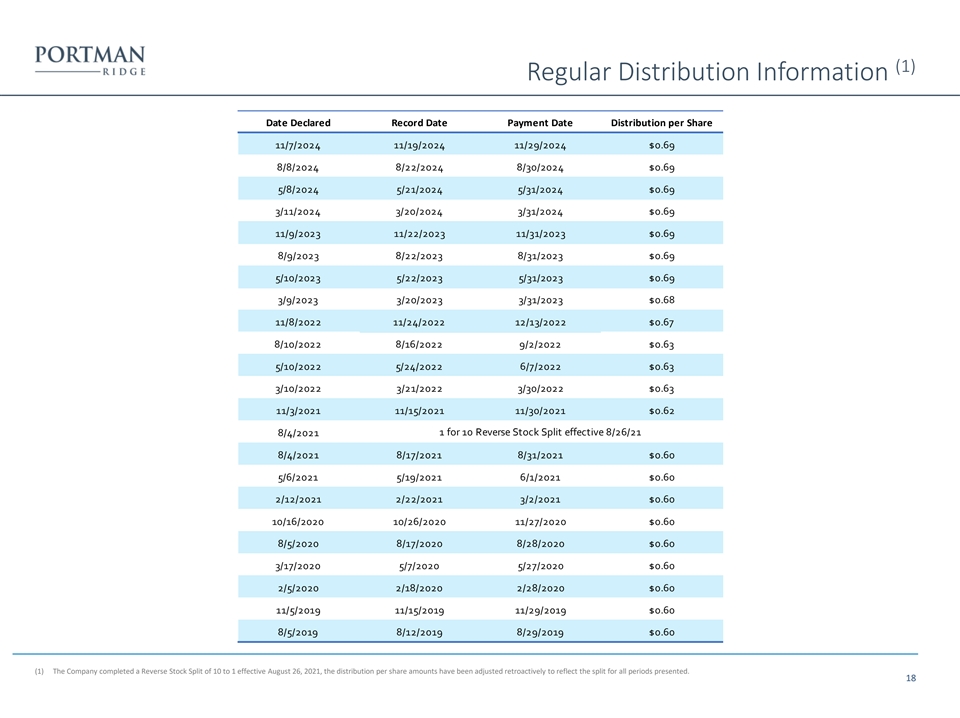Select the 8/30/2024 payment date cell
This screenshot has height=718, width=960.
pos(540,168)
